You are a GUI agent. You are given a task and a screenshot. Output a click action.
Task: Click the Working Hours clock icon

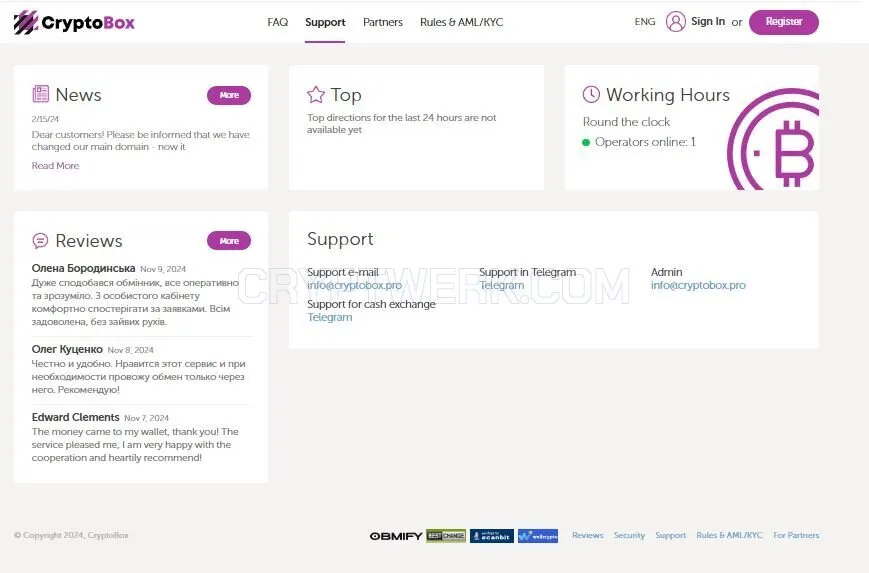click(x=591, y=94)
